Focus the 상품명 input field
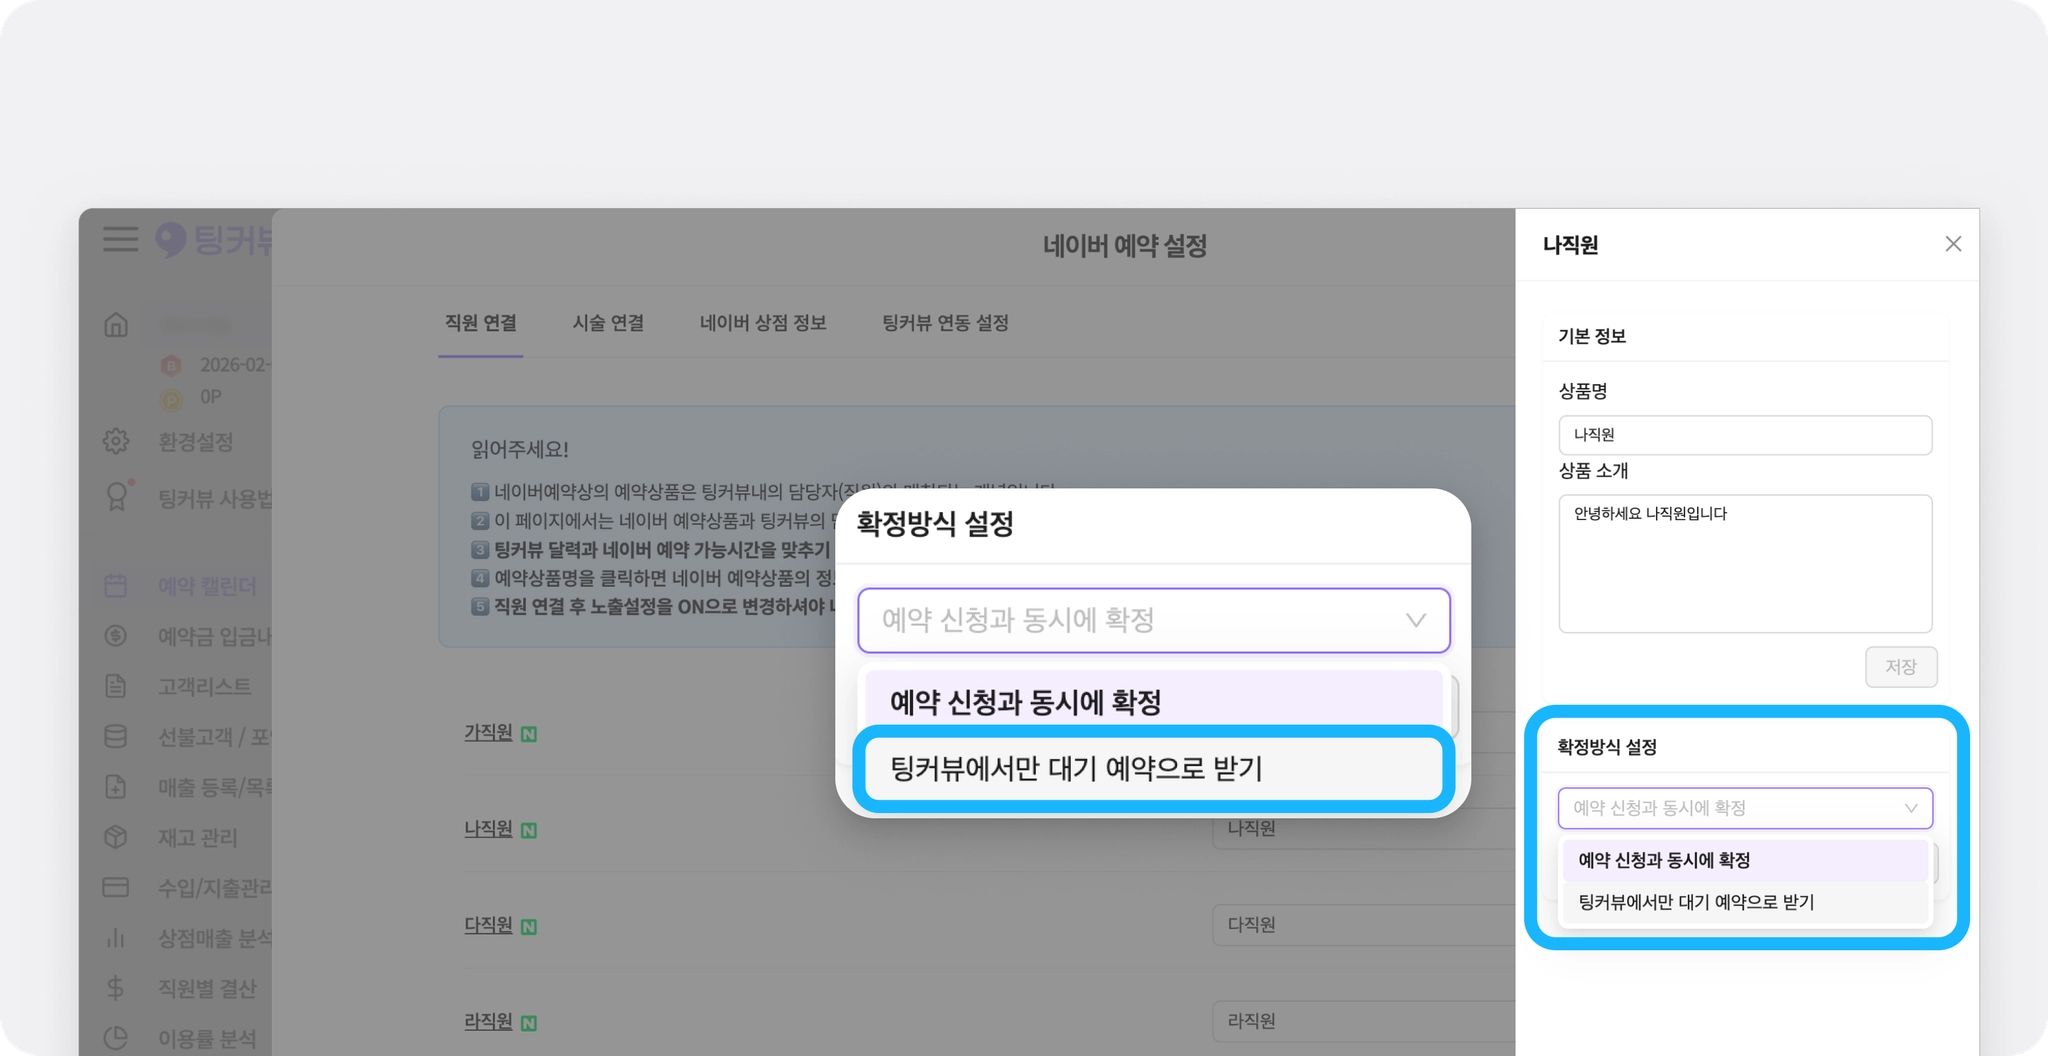The image size is (2048, 1056). click(1745, 435)
